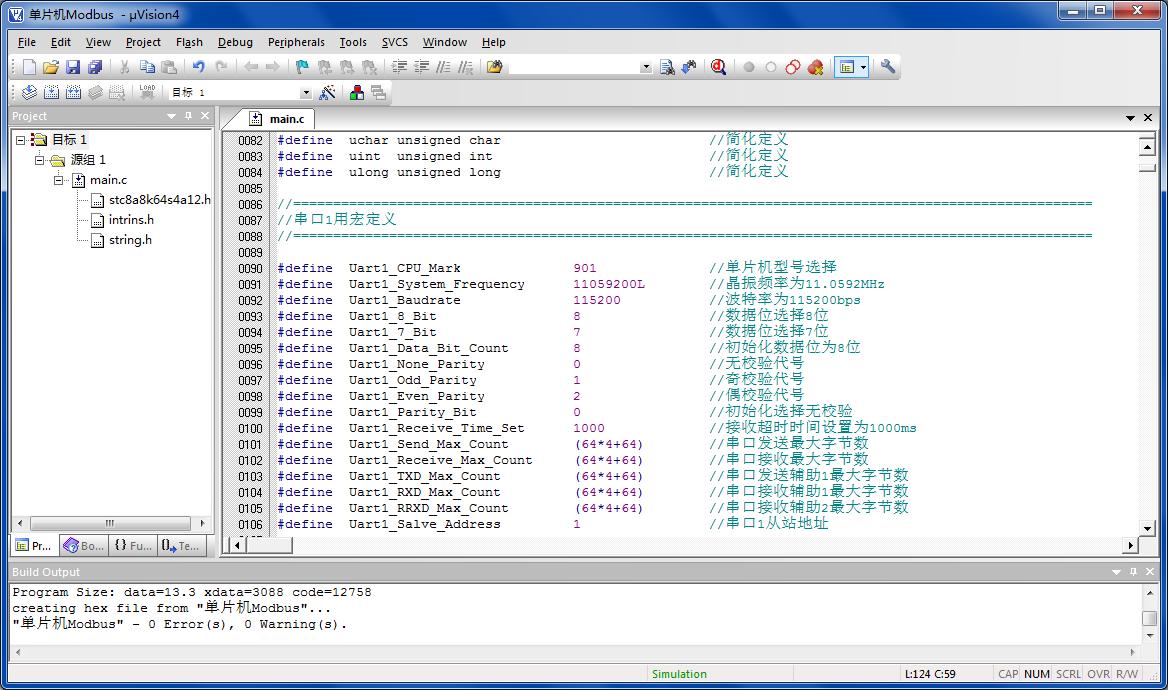
Task: Switch to the Templates tab in Project panel
Action: pos(181,545)
